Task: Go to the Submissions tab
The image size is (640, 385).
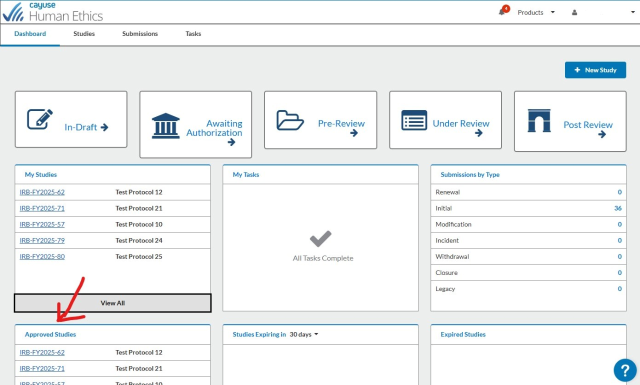Action: 140,34
